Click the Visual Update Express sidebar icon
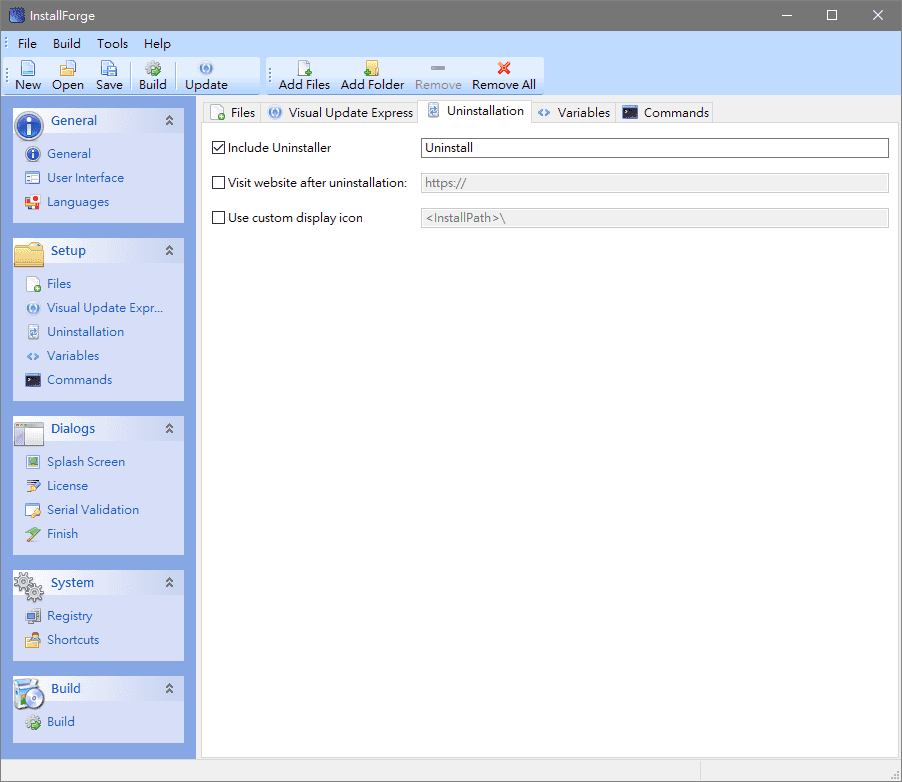This screenshot has width=902, height=782. [33, 308]
